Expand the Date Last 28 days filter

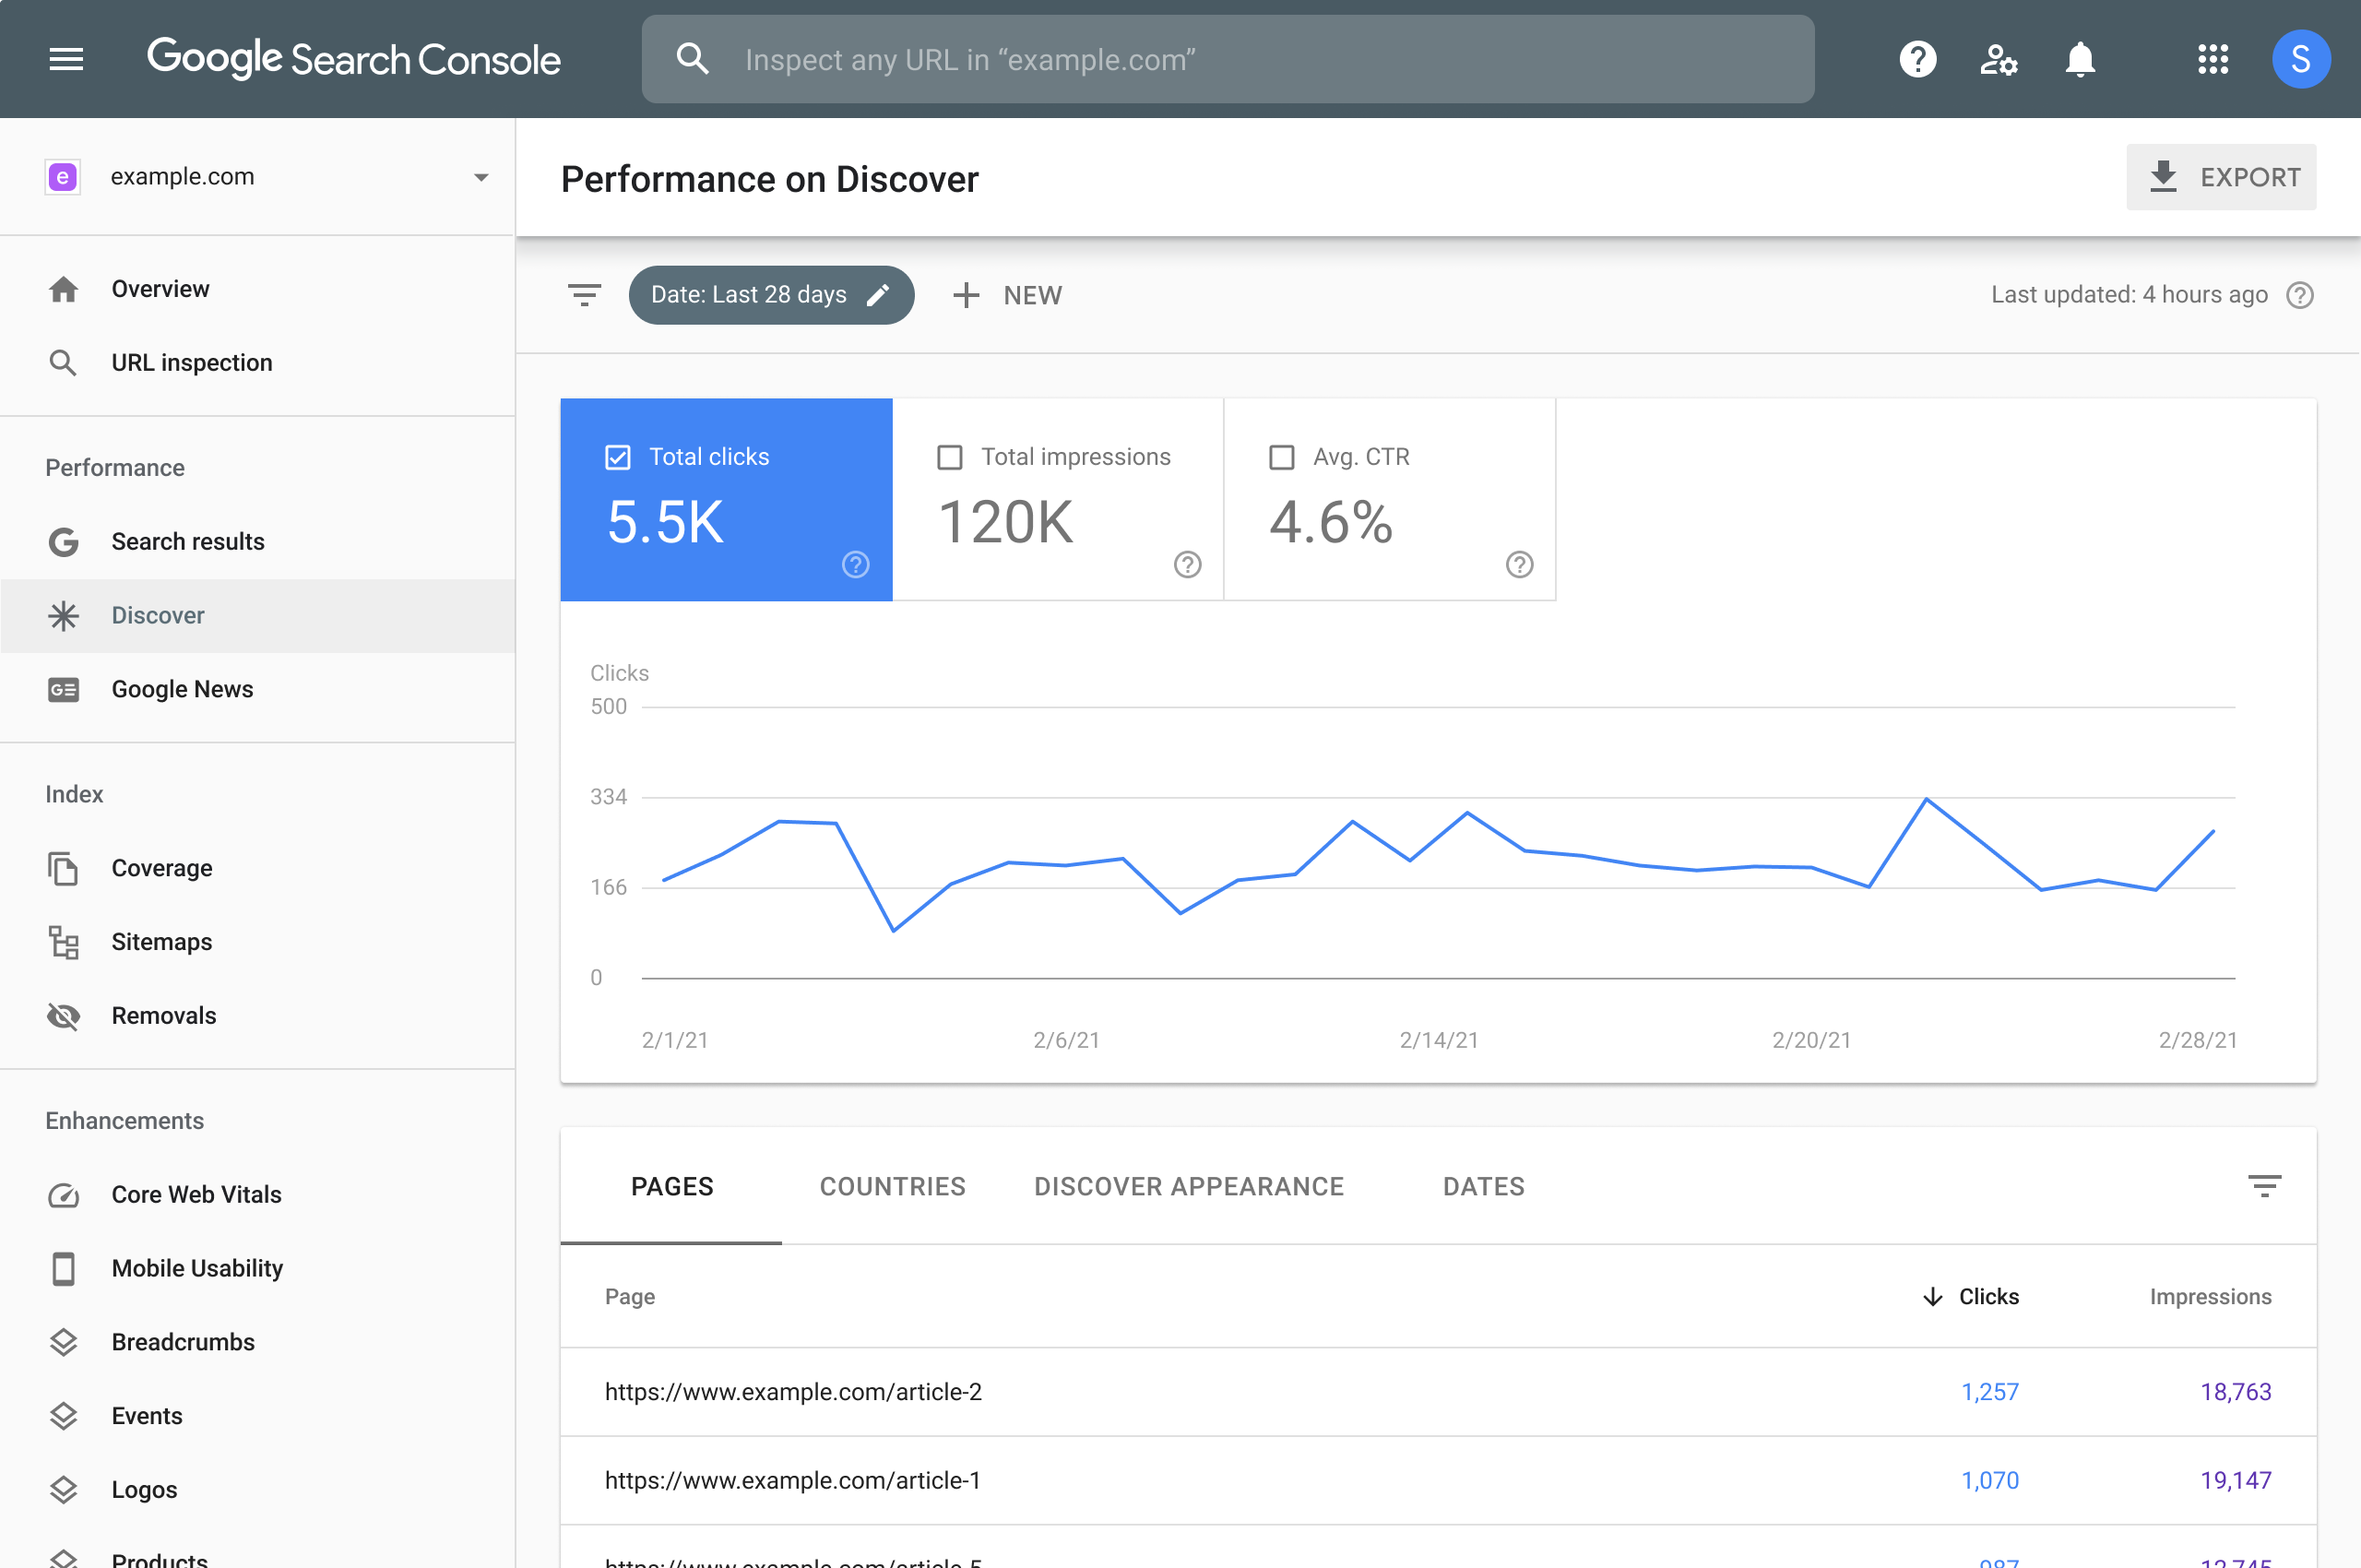pyautogui.click(x=771, y=294)
